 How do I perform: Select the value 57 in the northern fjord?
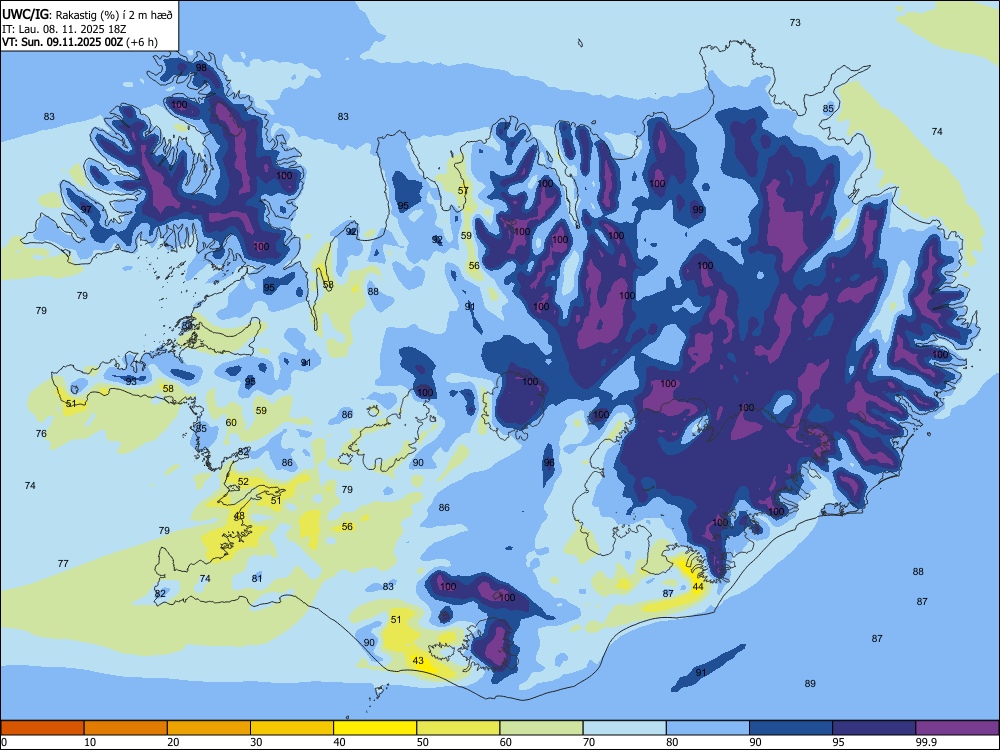(x=463, y=190)
